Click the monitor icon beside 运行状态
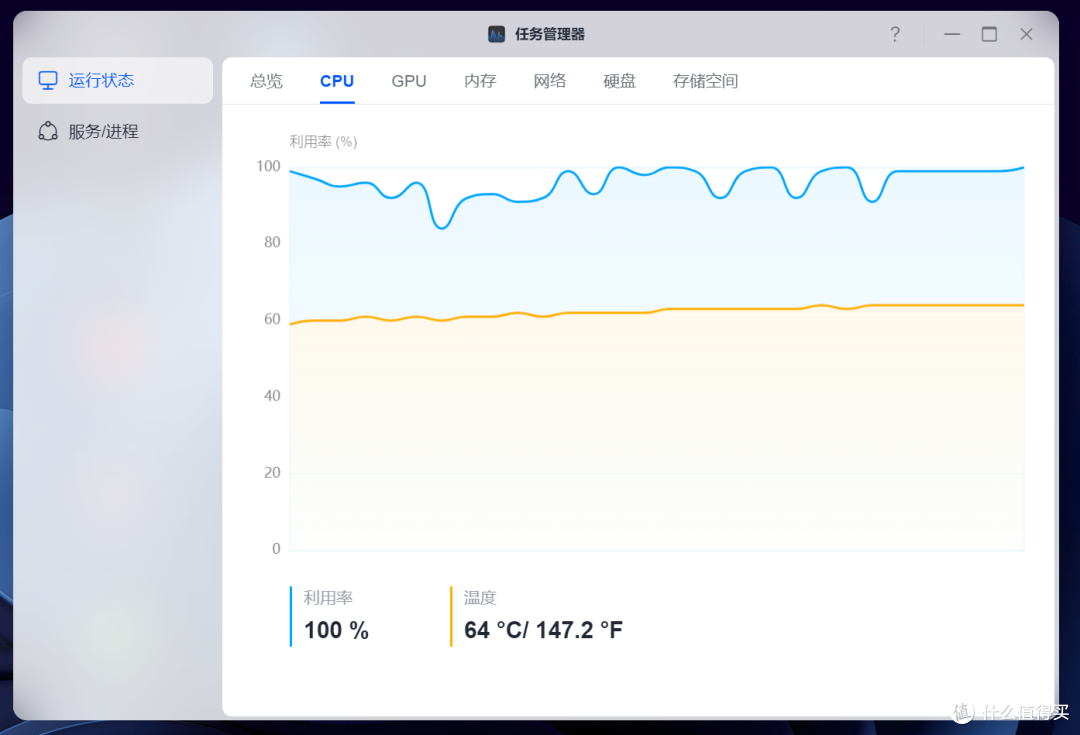 coord(48,81)
